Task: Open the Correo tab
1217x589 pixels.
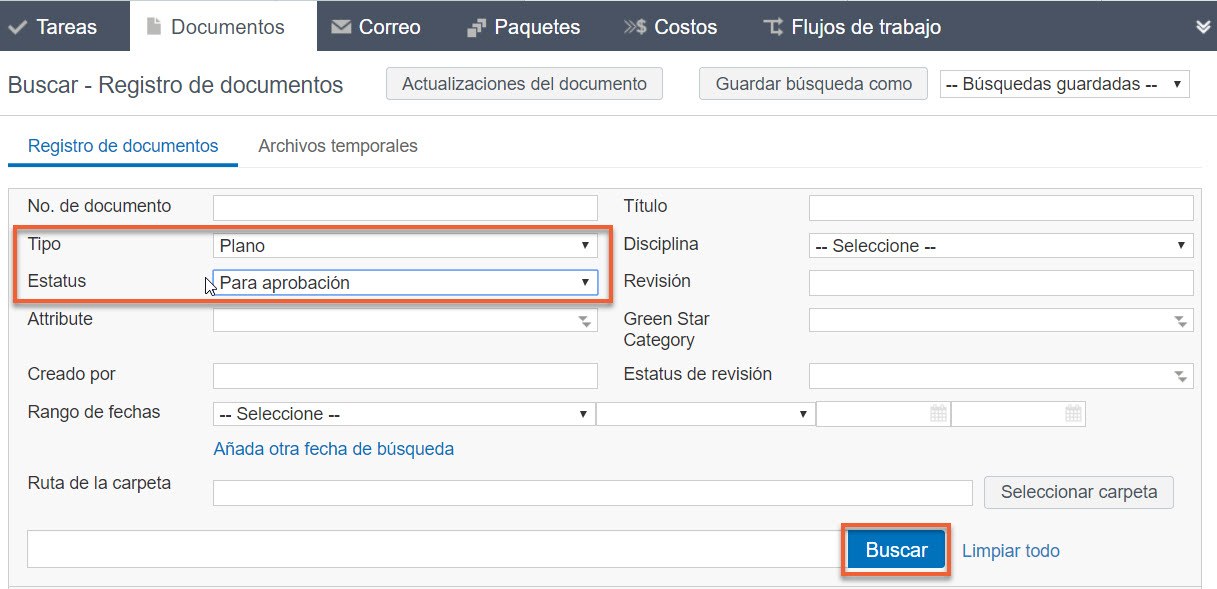Action: click(x=376, y=27)
